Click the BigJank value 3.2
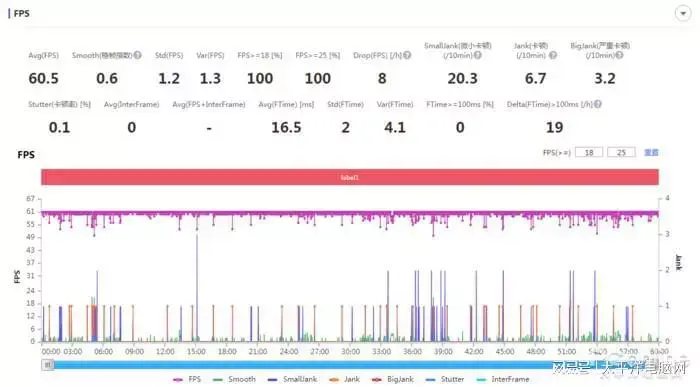This screenshot has width=700, height=387. pyautogui.click(x=604, y=79)
